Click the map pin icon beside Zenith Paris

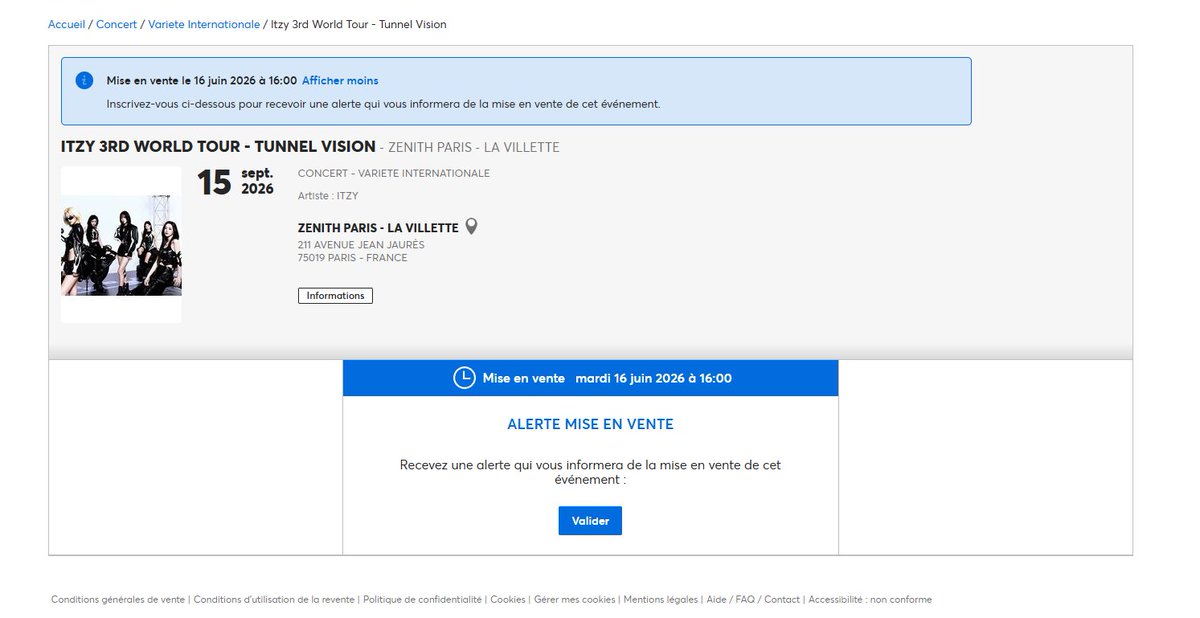(x=472, y=227)
